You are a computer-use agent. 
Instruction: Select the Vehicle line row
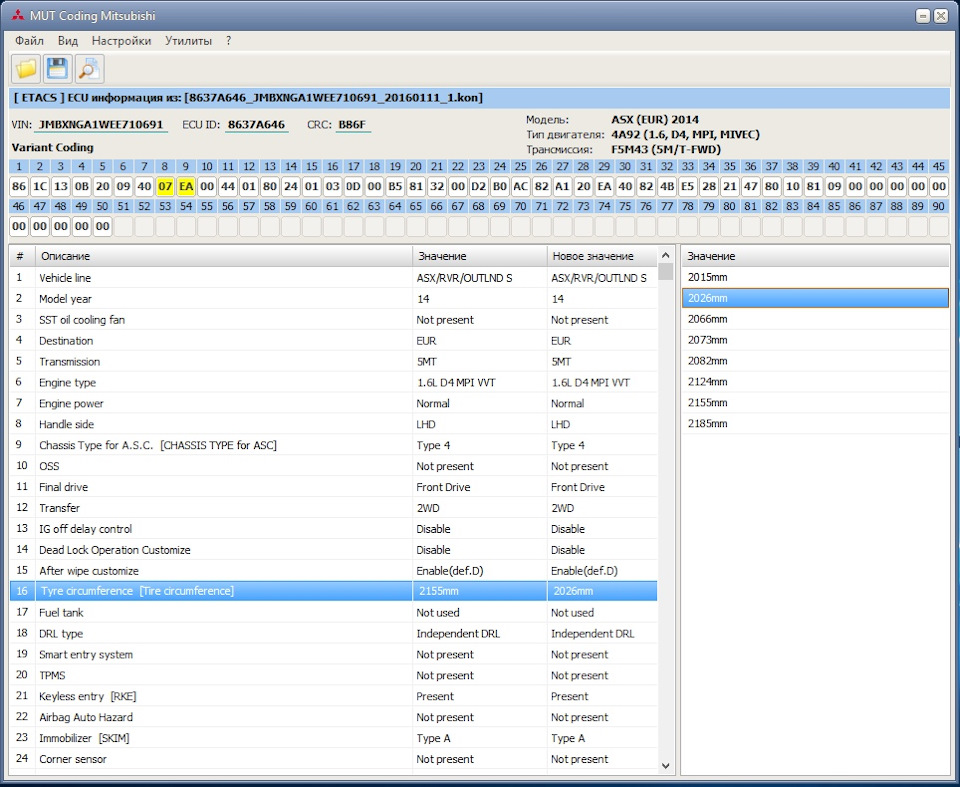click(334, 278)
